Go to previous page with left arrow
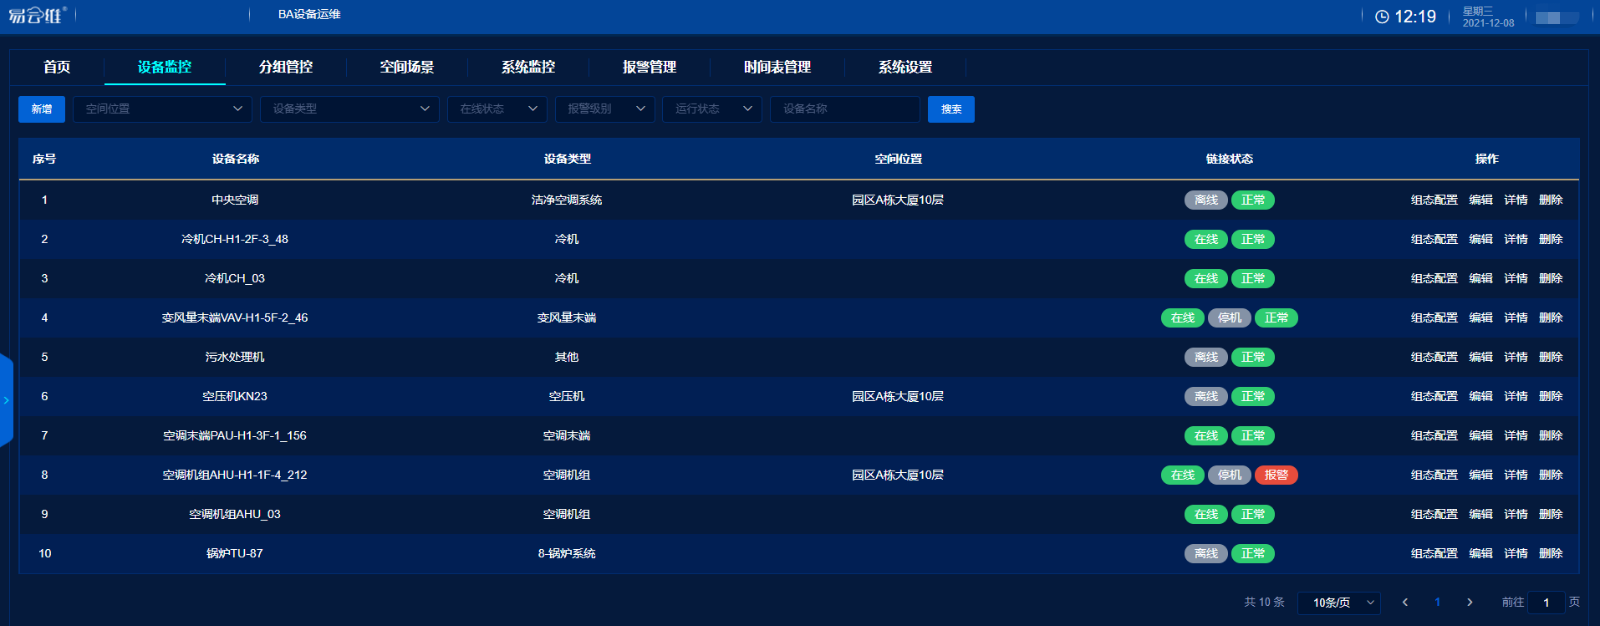Image resolution: width=1600 pixels, height=626 pixels. 1405,602
